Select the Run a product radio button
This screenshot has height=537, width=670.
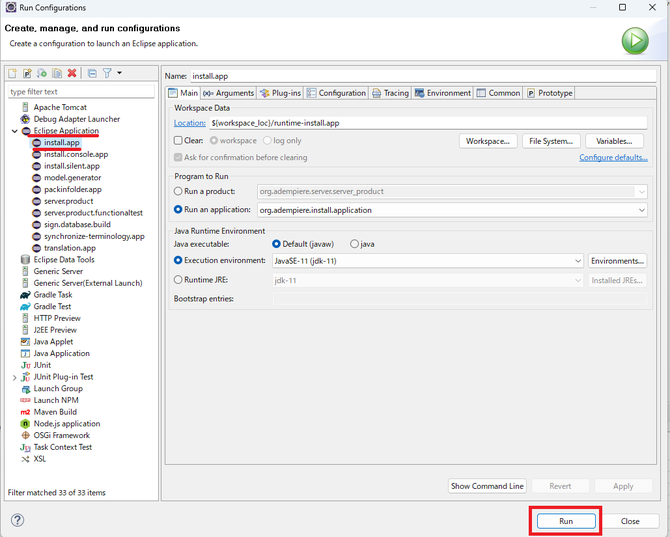(179, 191)
